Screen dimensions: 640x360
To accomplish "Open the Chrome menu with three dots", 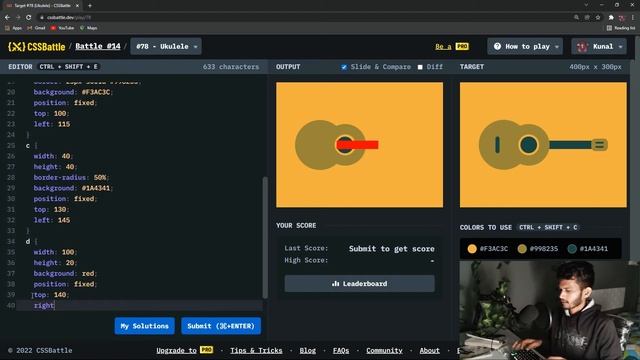I will point(633,18).
